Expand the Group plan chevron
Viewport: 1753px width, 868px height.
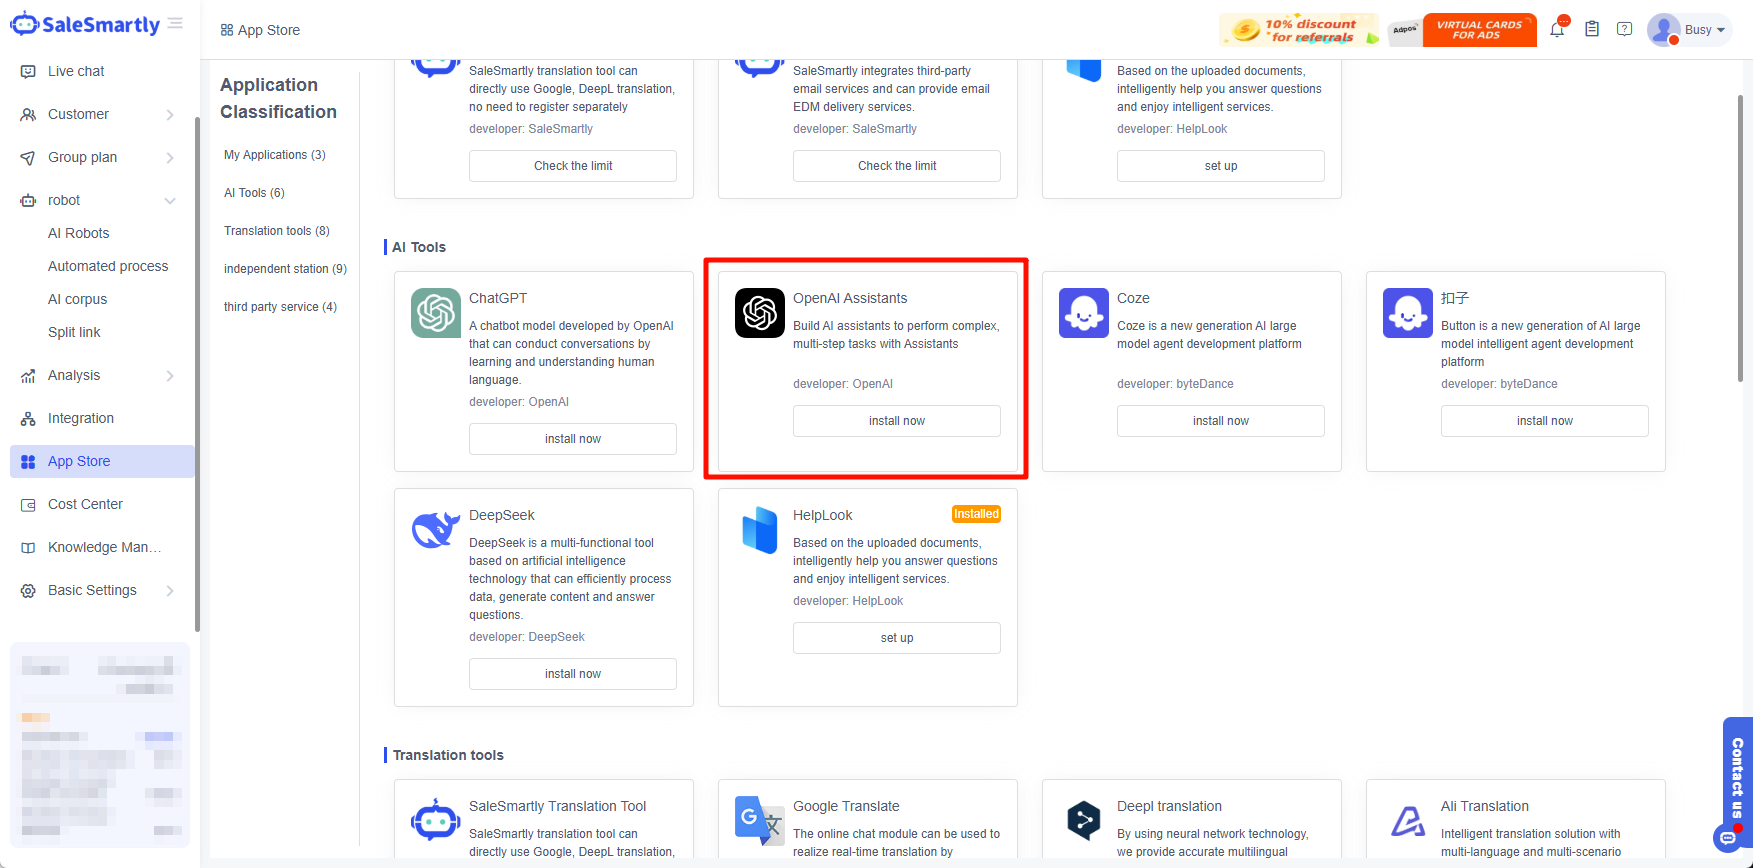(170, 157)
